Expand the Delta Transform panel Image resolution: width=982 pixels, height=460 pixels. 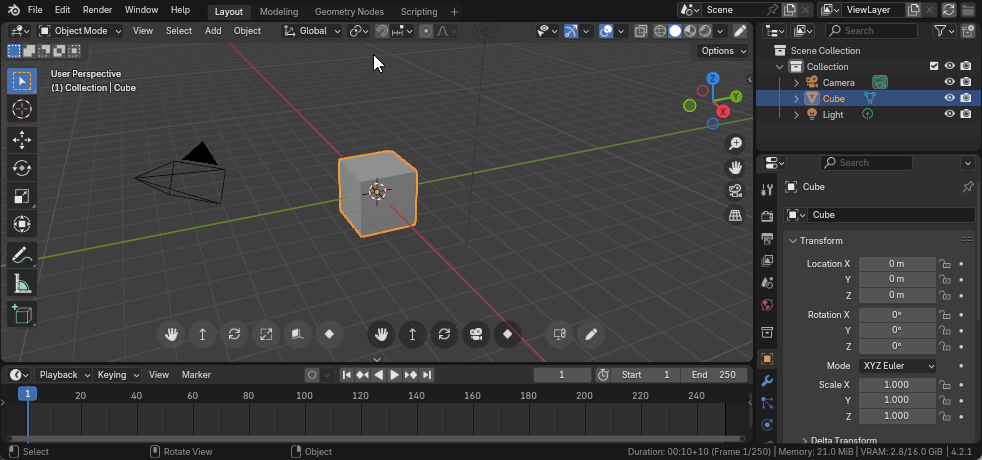pos(839,441)
